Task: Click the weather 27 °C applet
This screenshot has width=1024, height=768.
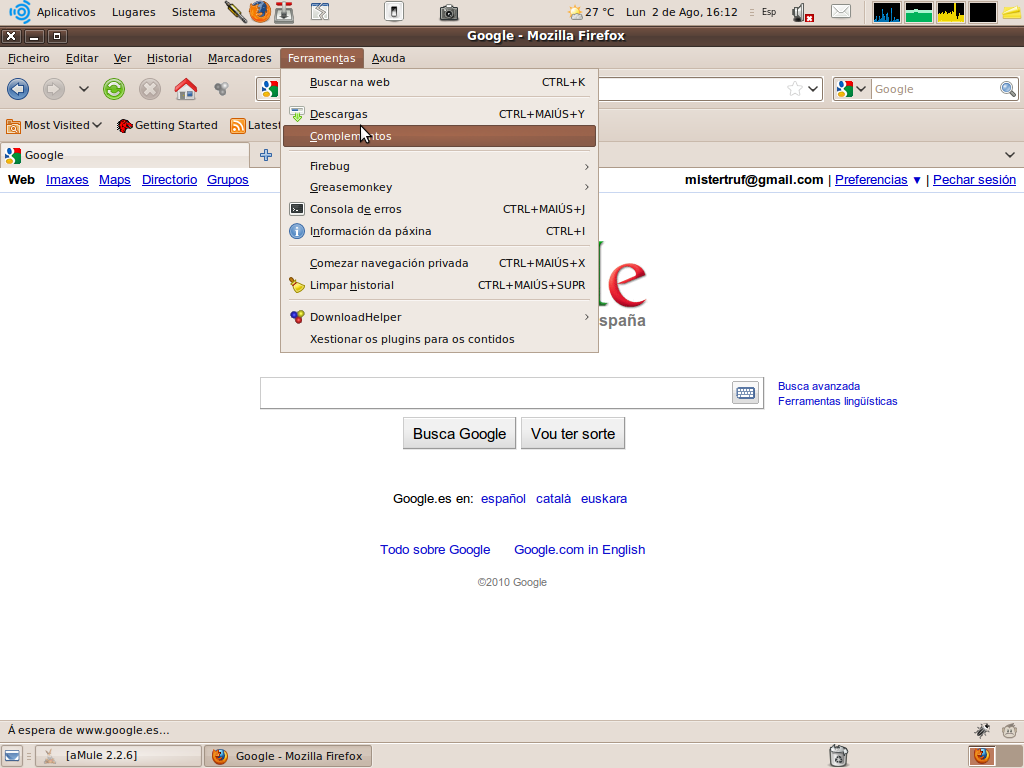Action: (591, 12)
